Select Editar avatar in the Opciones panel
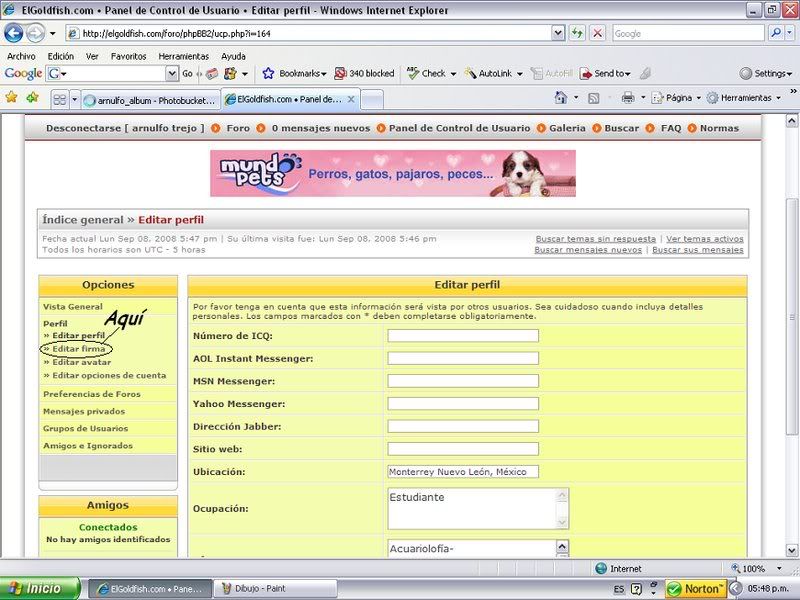Image resolution: width=800 pixels, height=600 pixels. click(82, 362)
